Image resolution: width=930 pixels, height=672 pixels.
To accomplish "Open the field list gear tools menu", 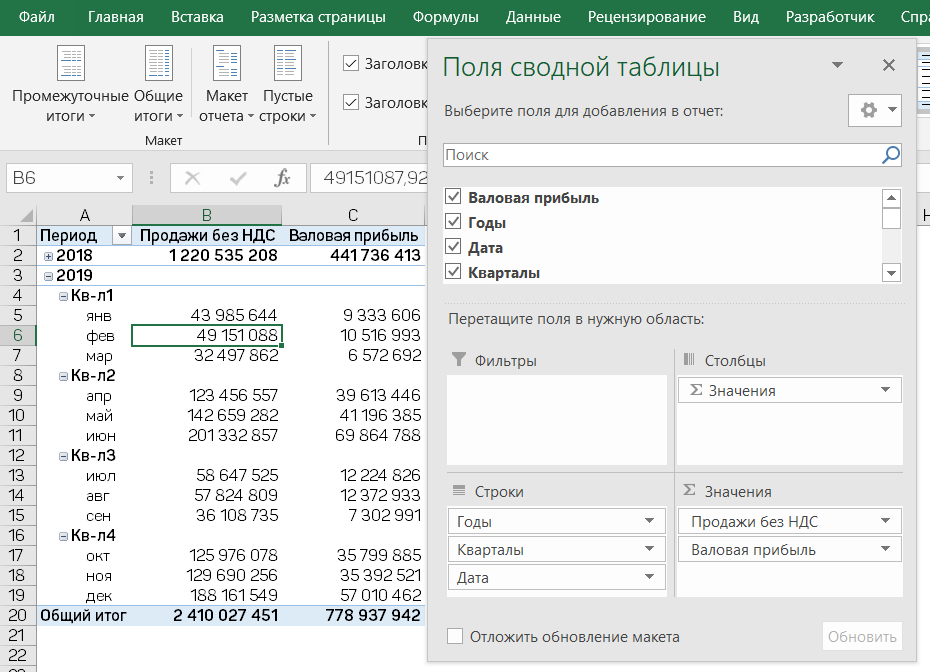I will click(x=875, y=110).
